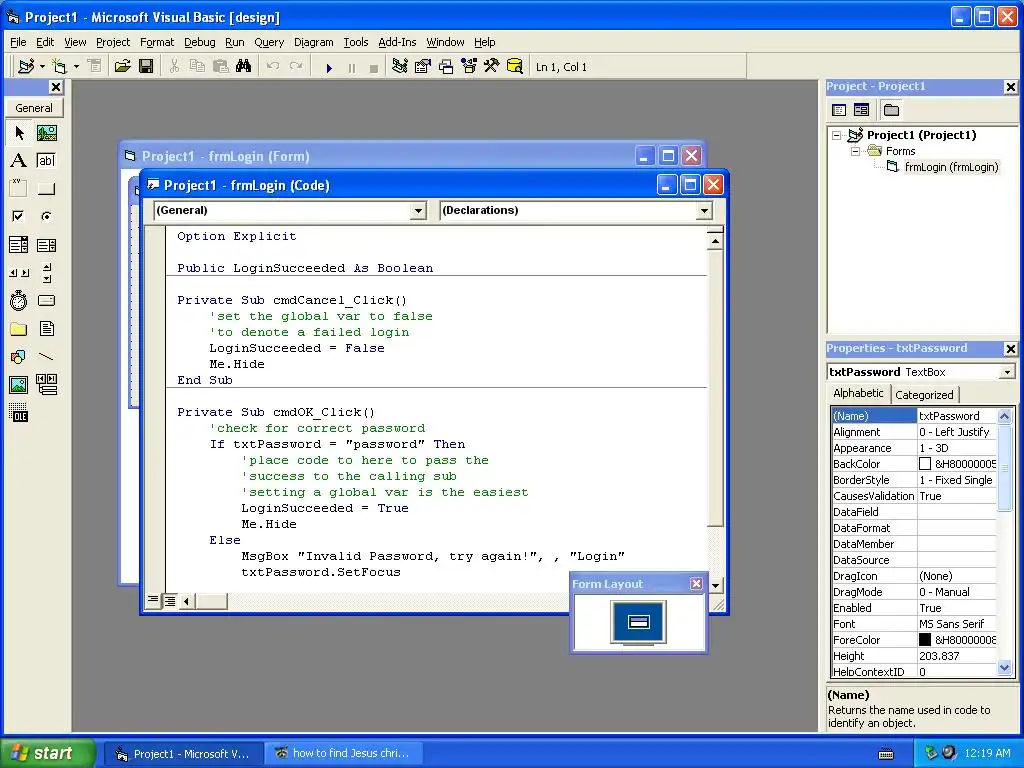Start the program with Run button
Screen dimensions: 1024x768
click(x=329, y=67)
